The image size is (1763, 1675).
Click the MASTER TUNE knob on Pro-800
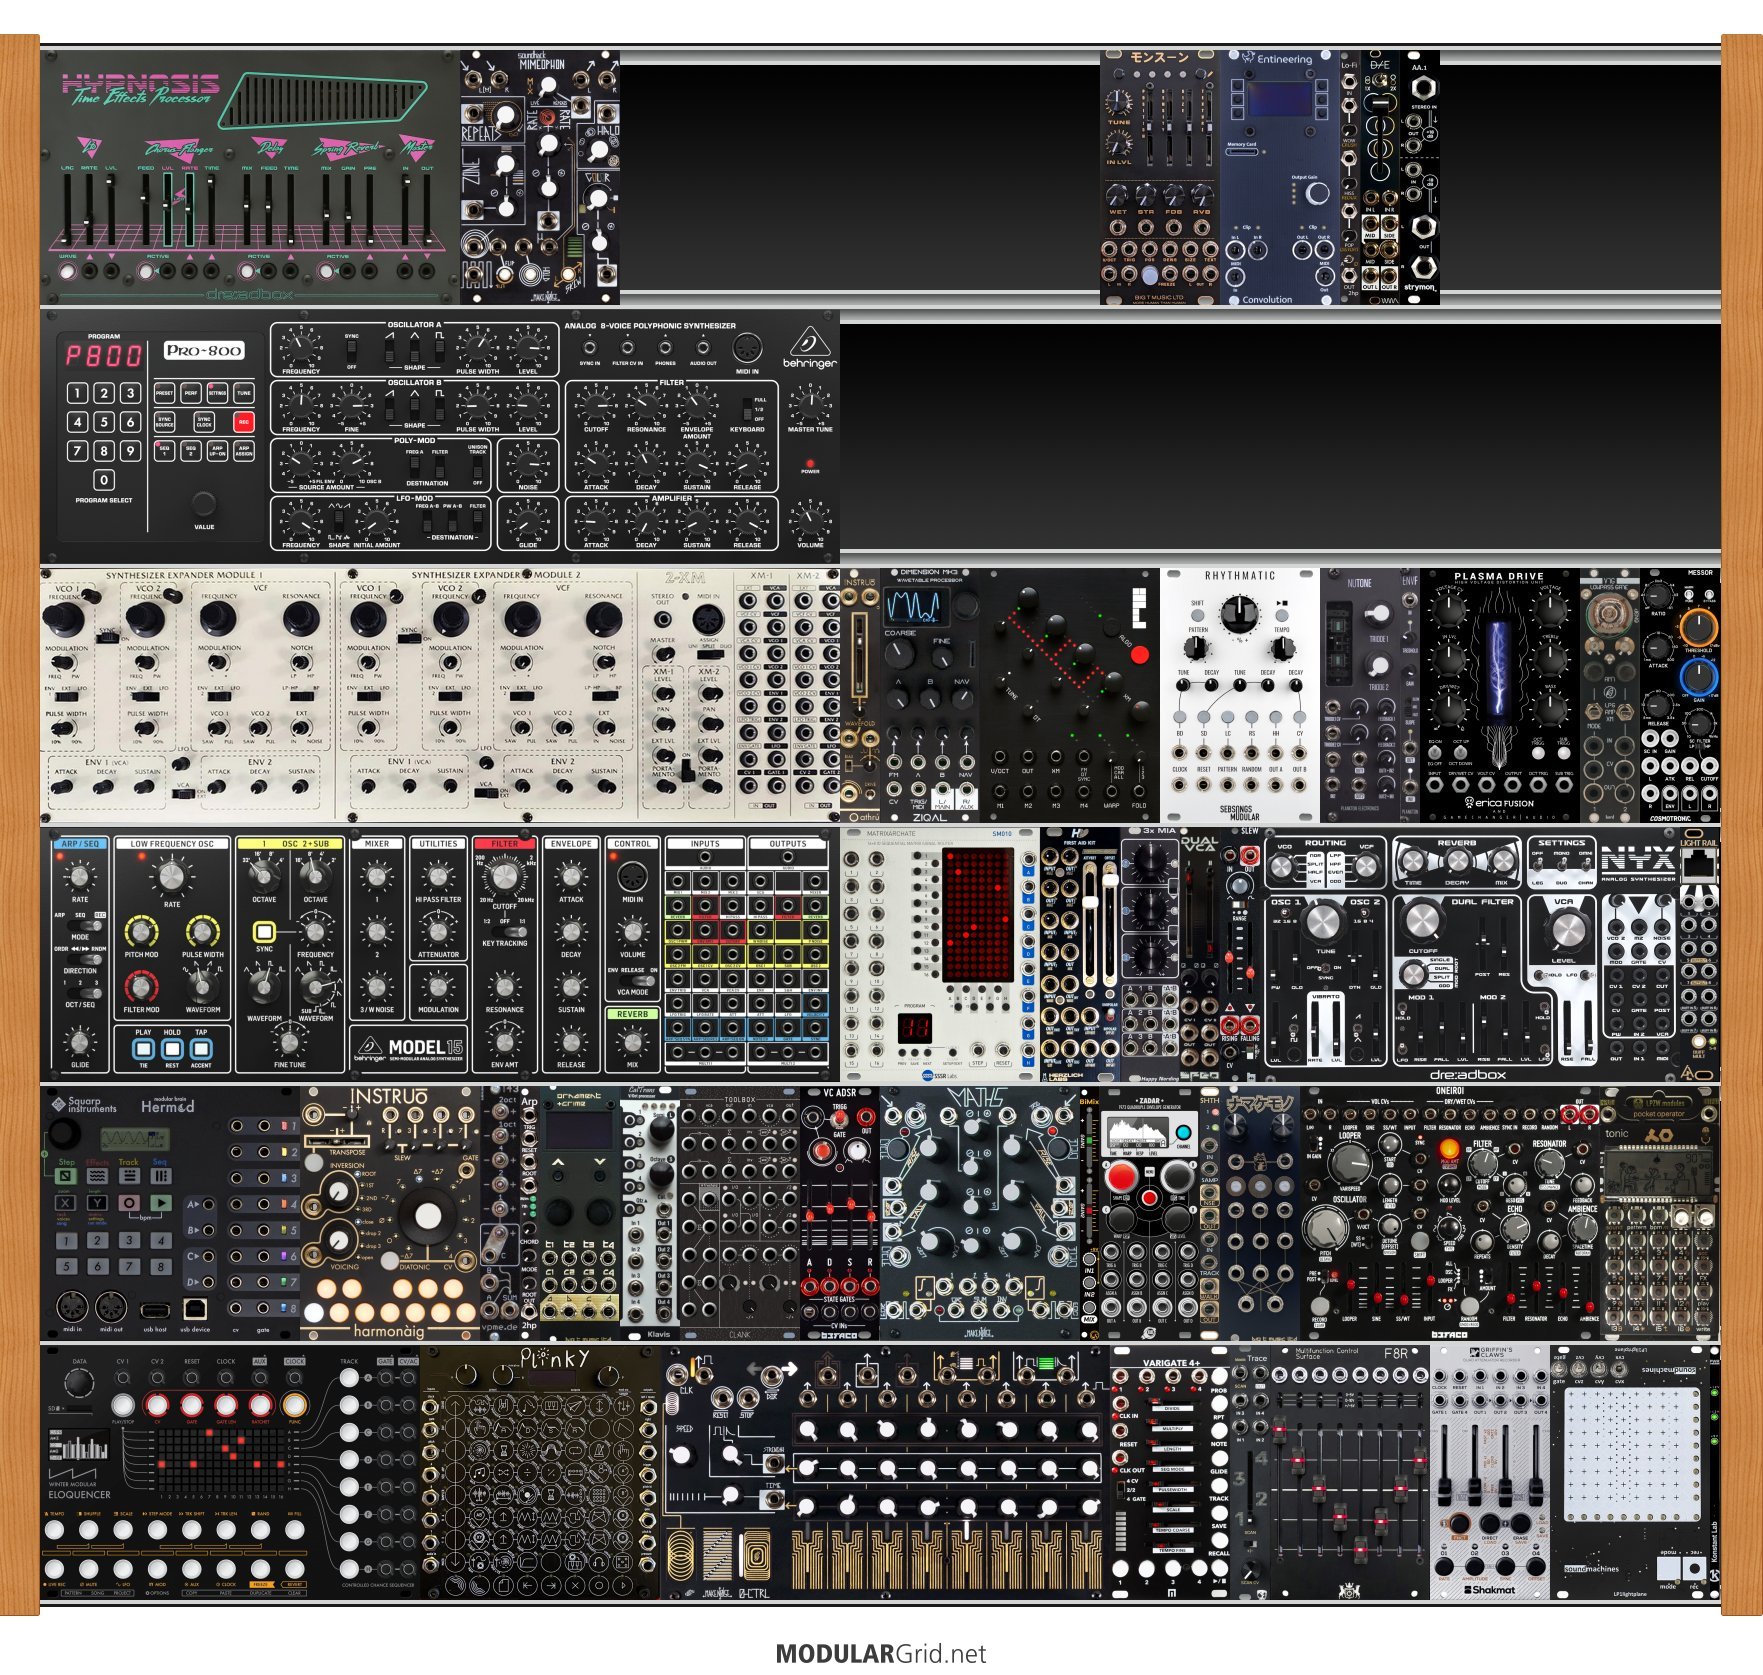tap(811, 405)
